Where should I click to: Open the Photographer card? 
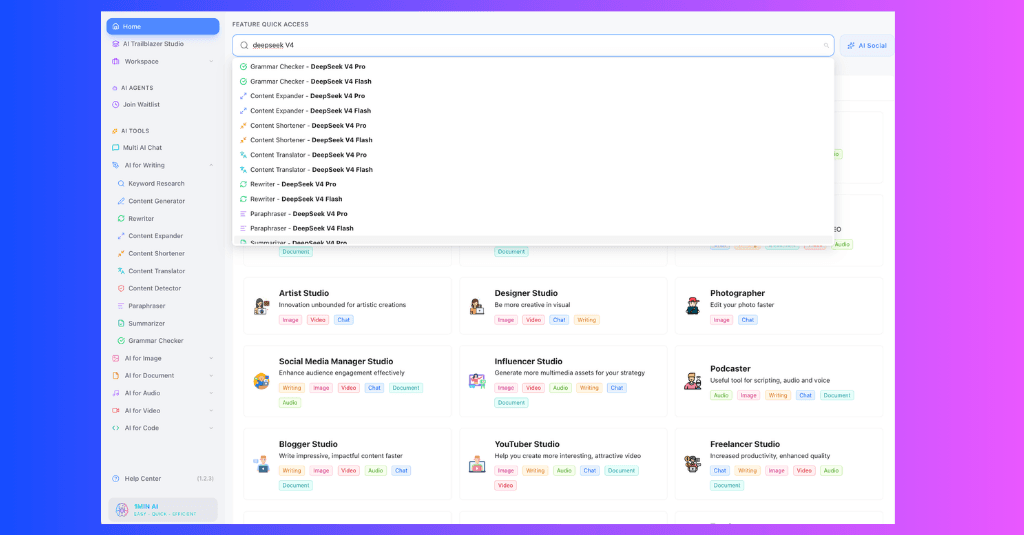pos(778,306)
